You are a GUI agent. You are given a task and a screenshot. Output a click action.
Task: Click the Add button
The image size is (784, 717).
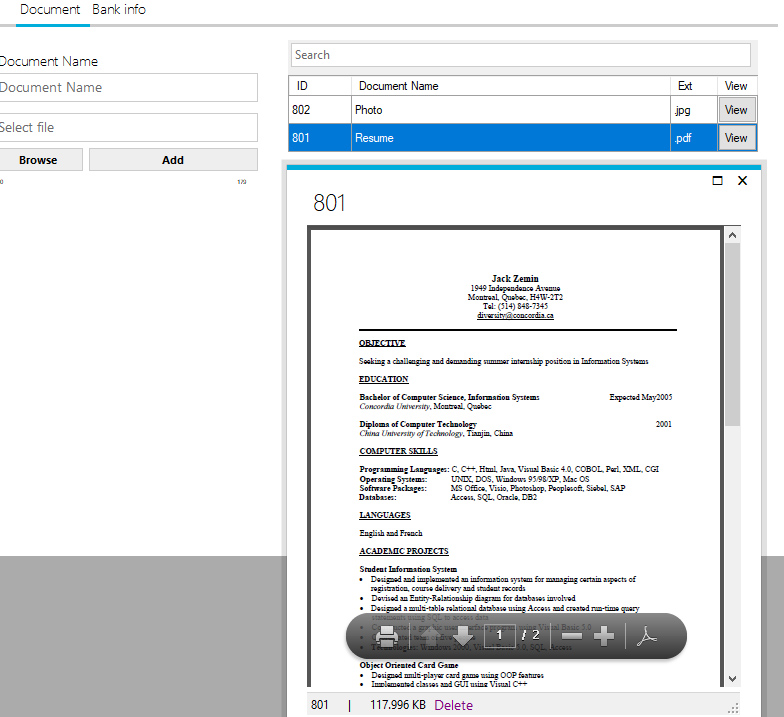coord(174,160)
